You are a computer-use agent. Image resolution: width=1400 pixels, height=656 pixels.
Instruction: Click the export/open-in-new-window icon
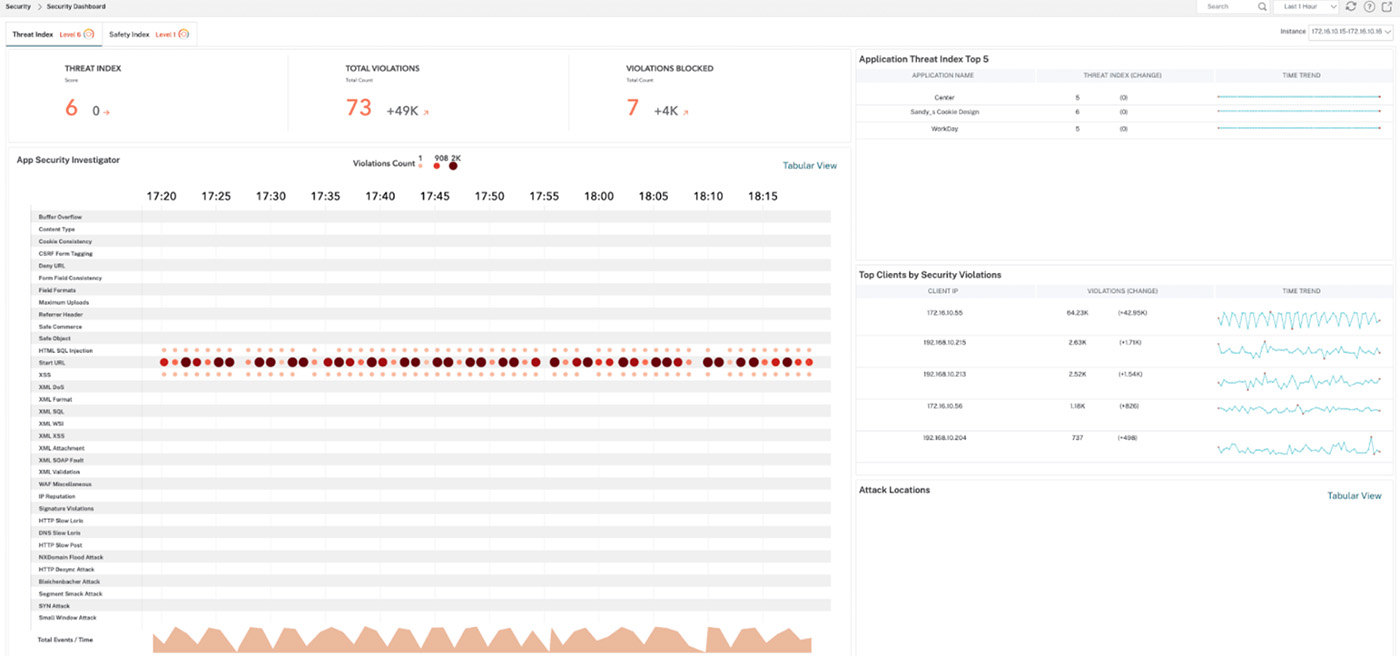1387,6
